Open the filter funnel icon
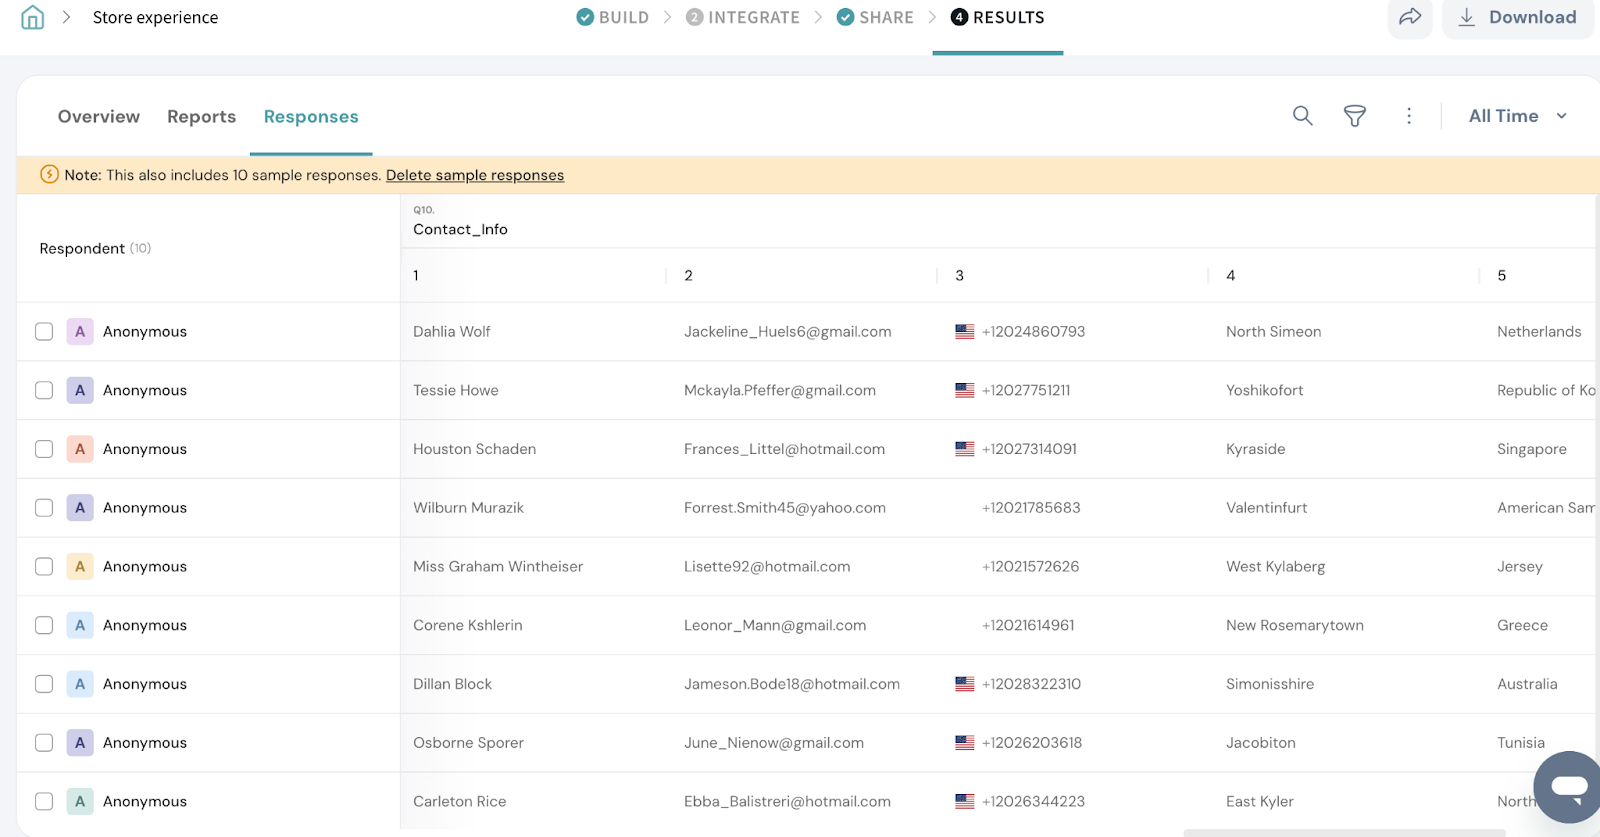This screenshot has height=837, width=1600. point(1354,116)
